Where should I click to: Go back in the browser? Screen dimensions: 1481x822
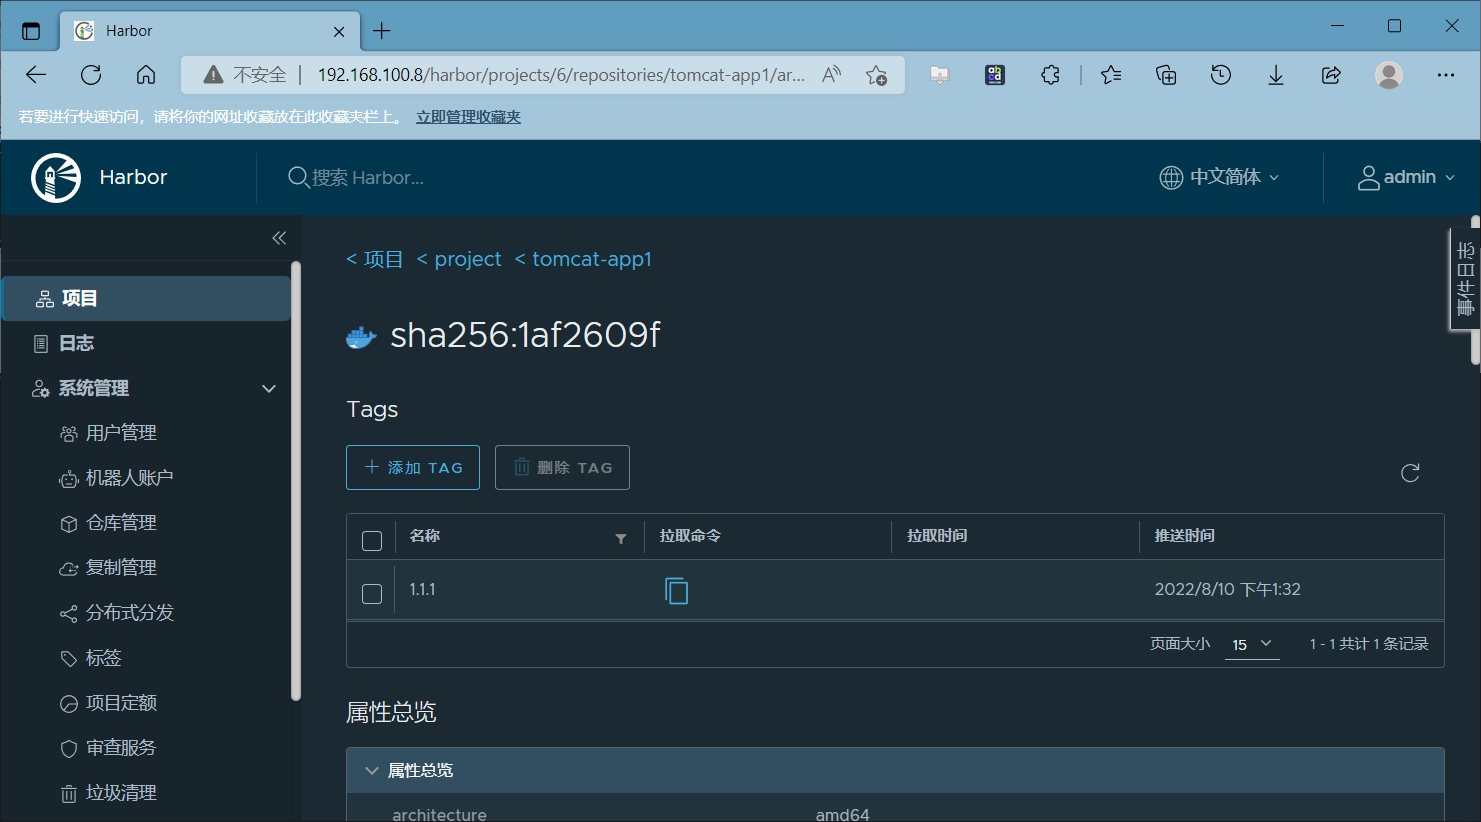click(x=36, y=75)
